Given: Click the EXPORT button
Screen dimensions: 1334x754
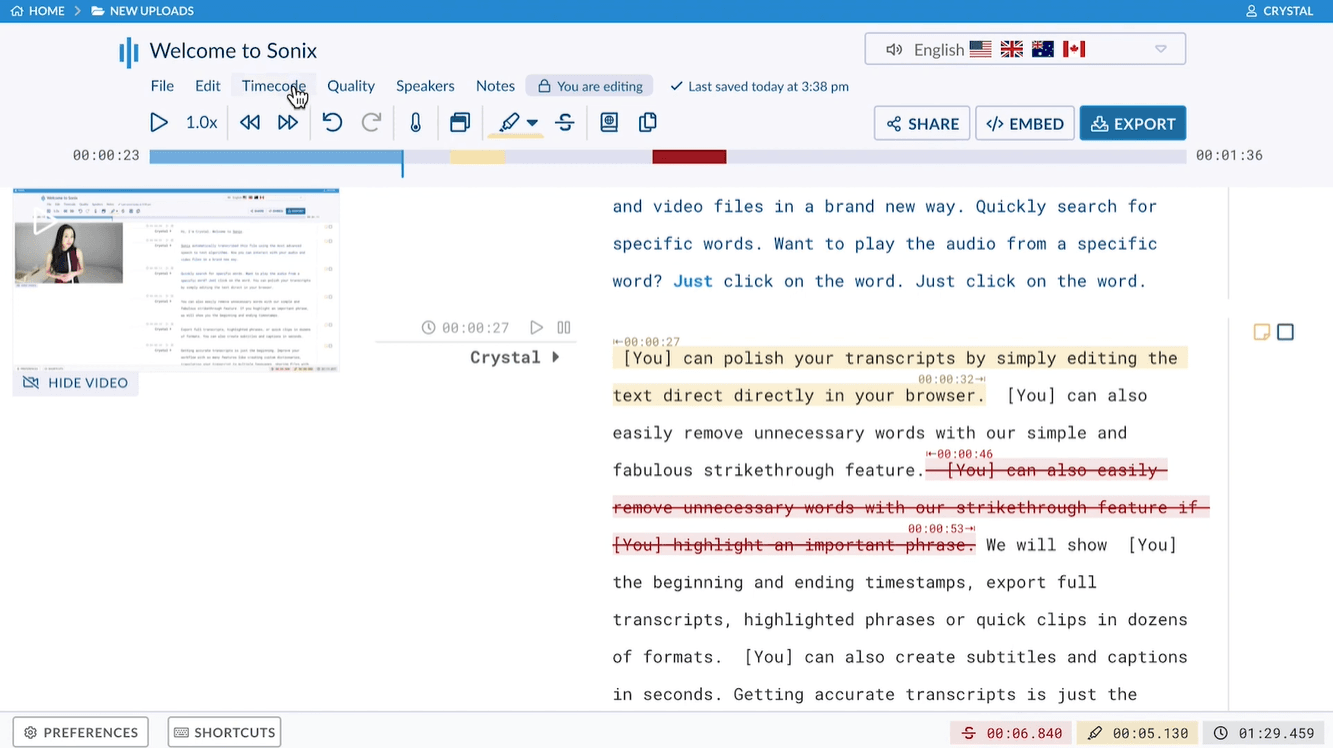Looking at the screenshot, I should (1133, 124).
